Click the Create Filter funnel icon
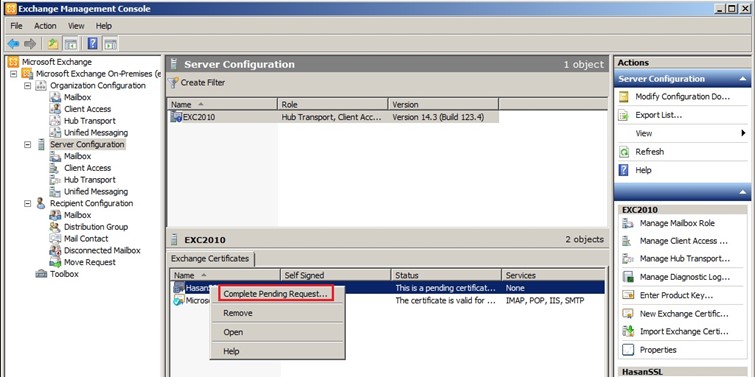Image resolution: width=755 pixels, height=377 pixels. 174,83
